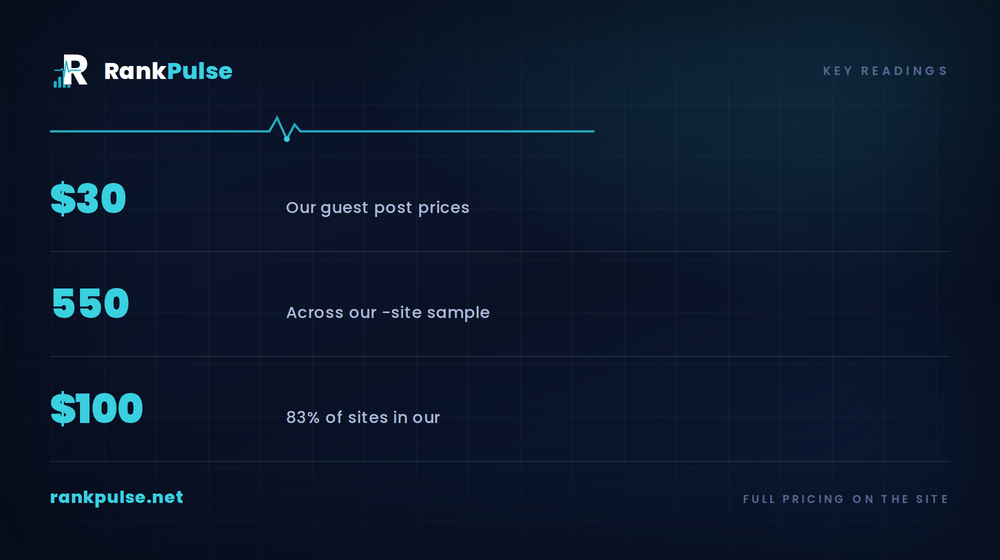The height and width of the screenshot is (560, 1000).
Task: Click the RankPulse brand name text
Action: pos(168,71)
